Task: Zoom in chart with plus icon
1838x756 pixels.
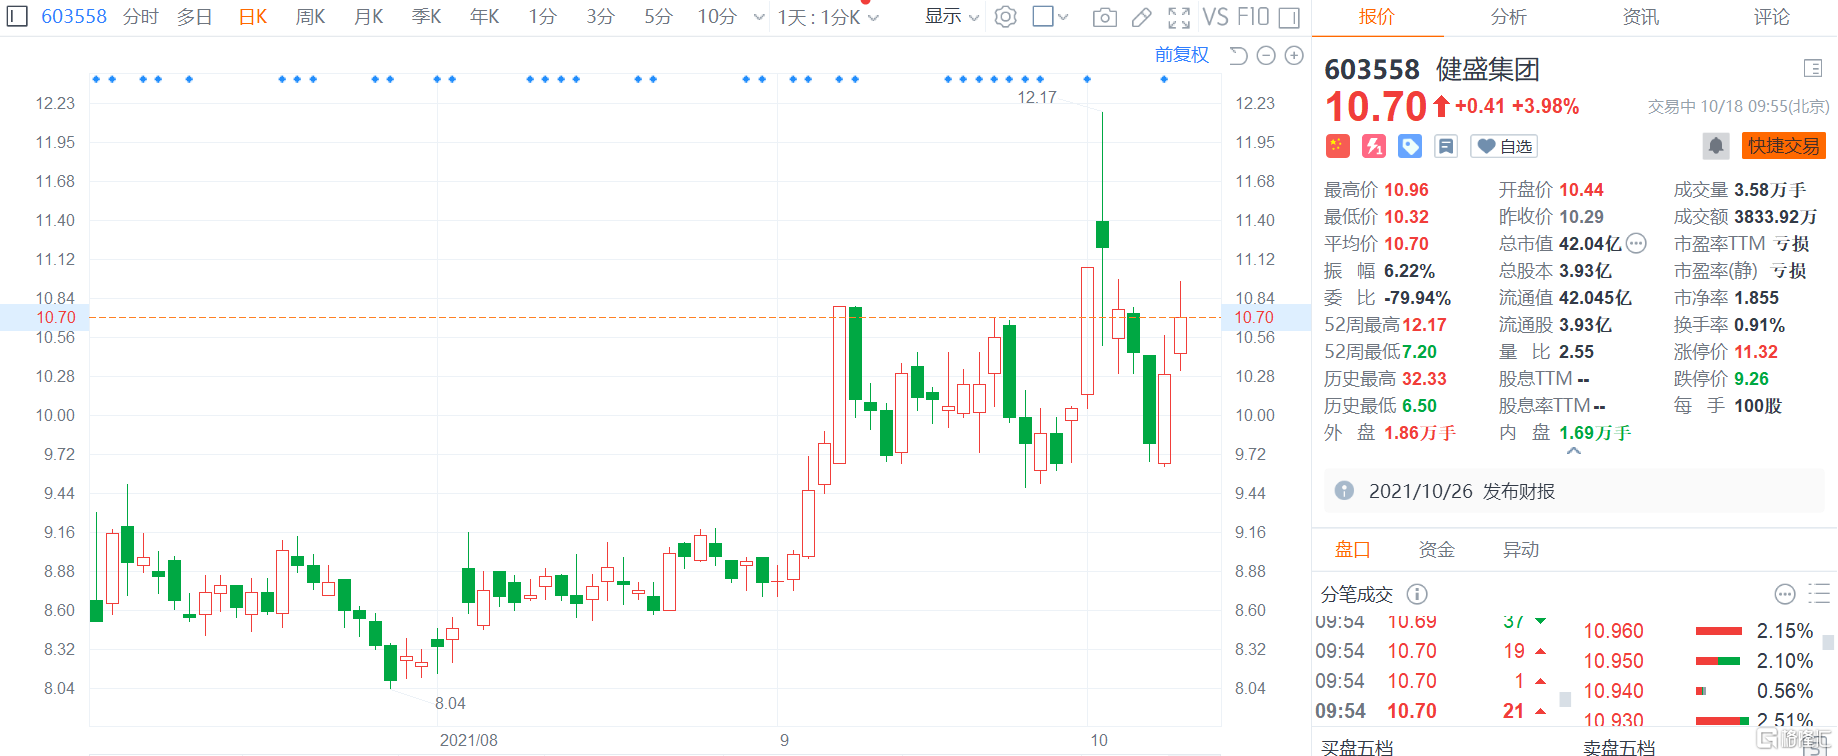Action: click(x=1294, y=56)
